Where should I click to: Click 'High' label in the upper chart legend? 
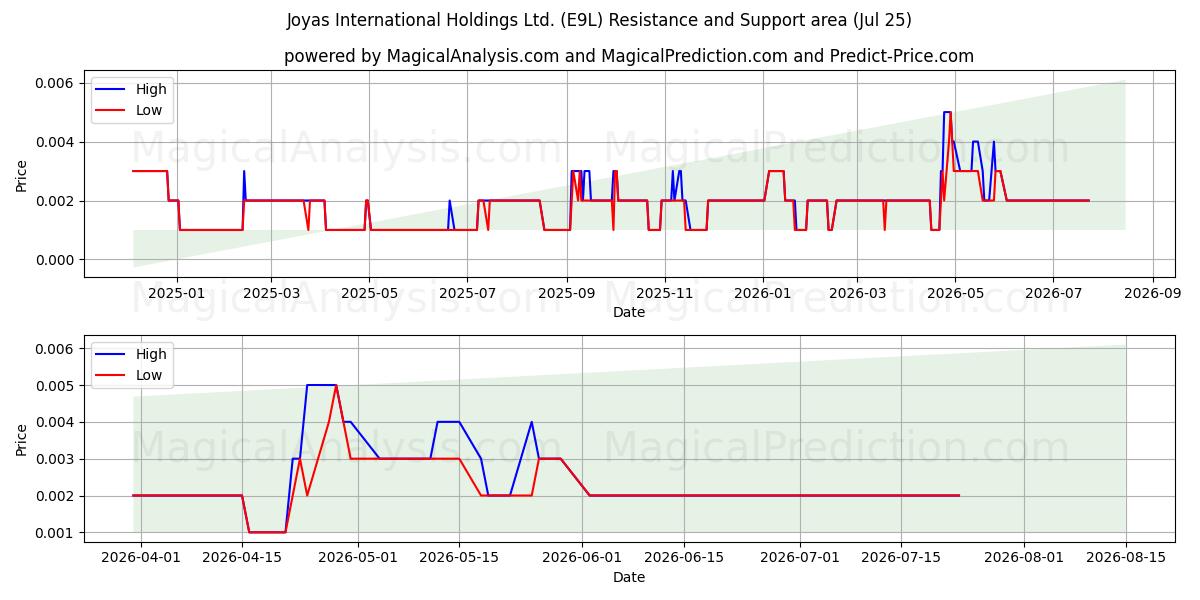(151, 90)
